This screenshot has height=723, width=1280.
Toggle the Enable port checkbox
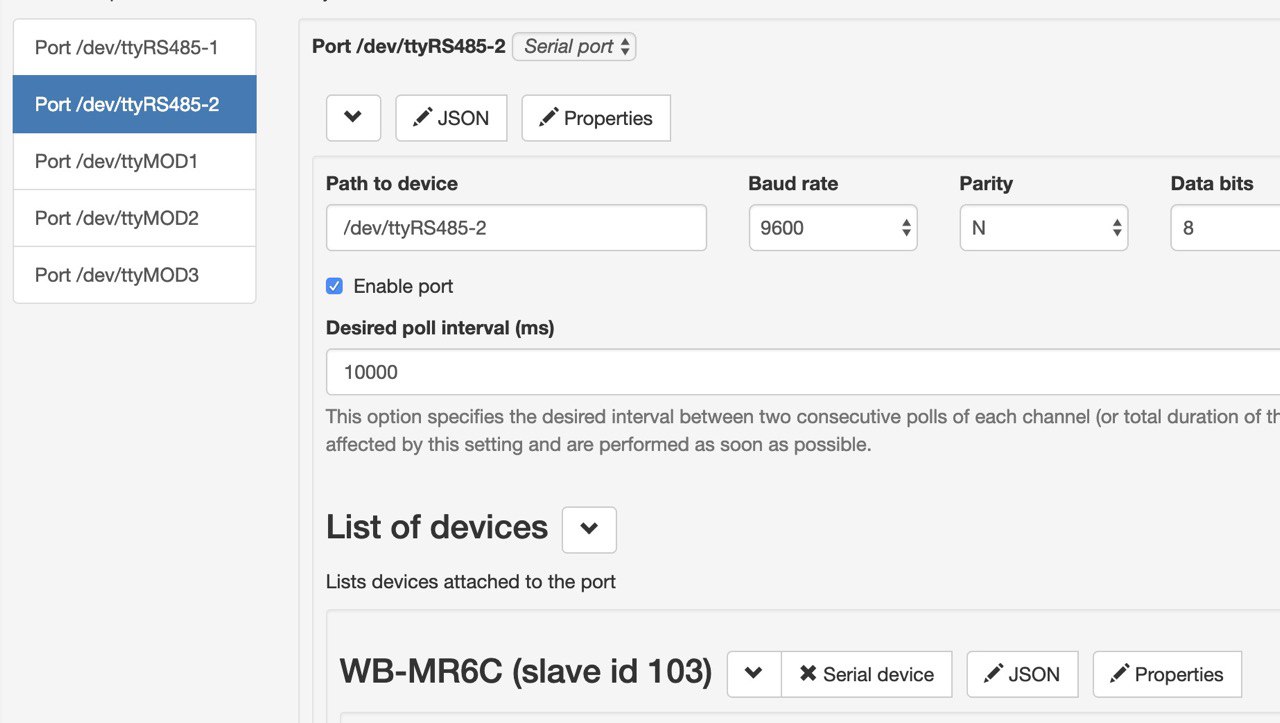(335, 286)
